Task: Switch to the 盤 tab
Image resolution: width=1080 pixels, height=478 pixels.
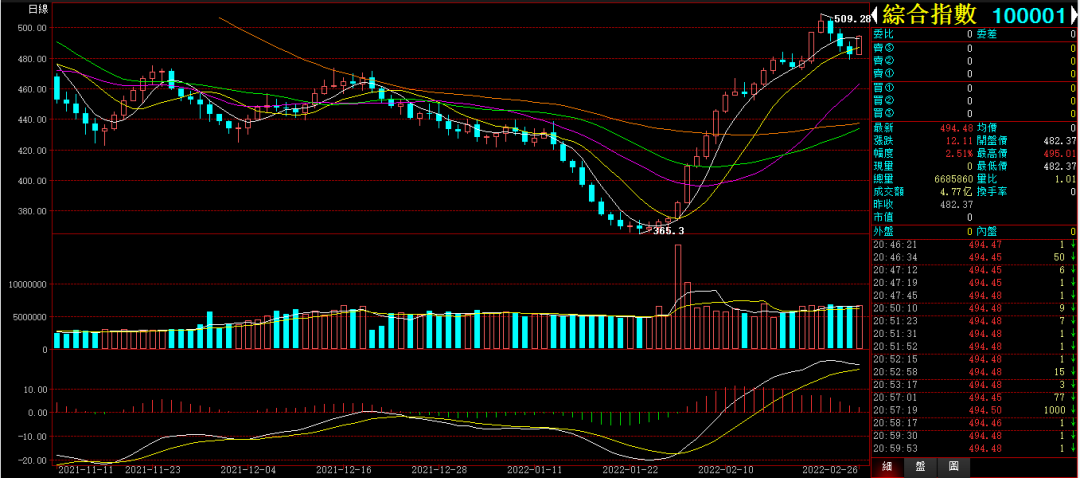Action: point(920,467)
